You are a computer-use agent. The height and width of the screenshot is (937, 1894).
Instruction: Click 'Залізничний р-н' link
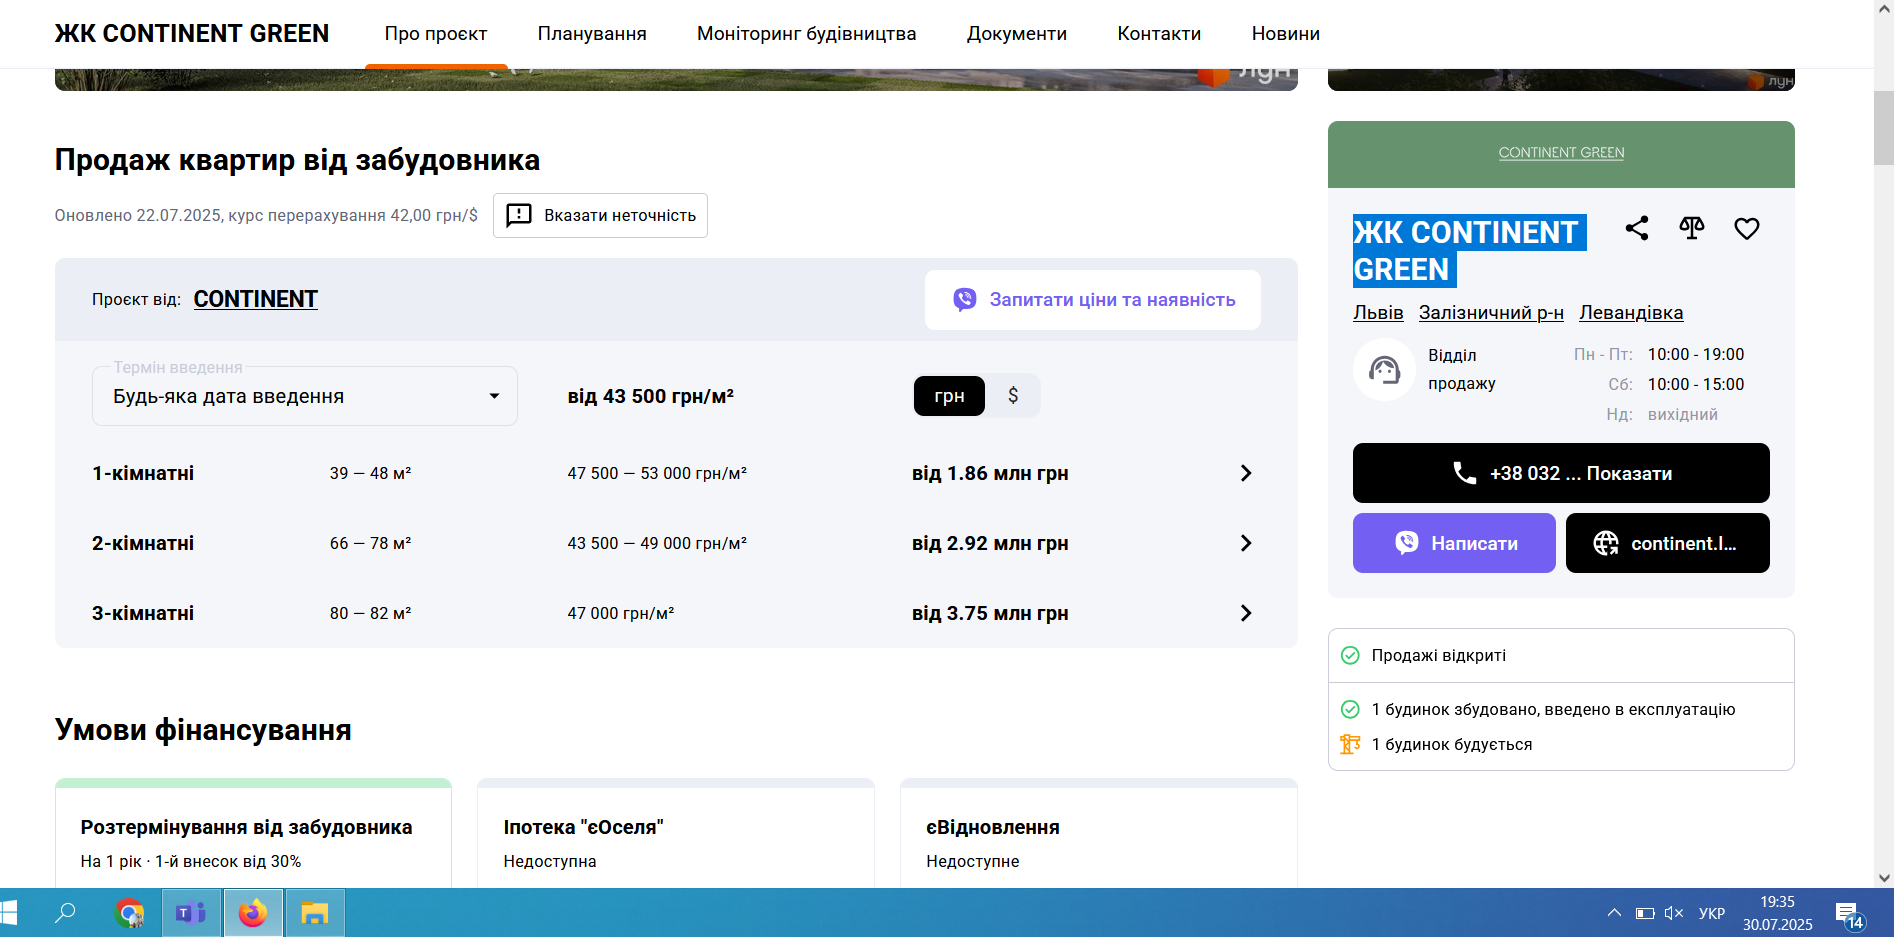(x=1491, y=313)
